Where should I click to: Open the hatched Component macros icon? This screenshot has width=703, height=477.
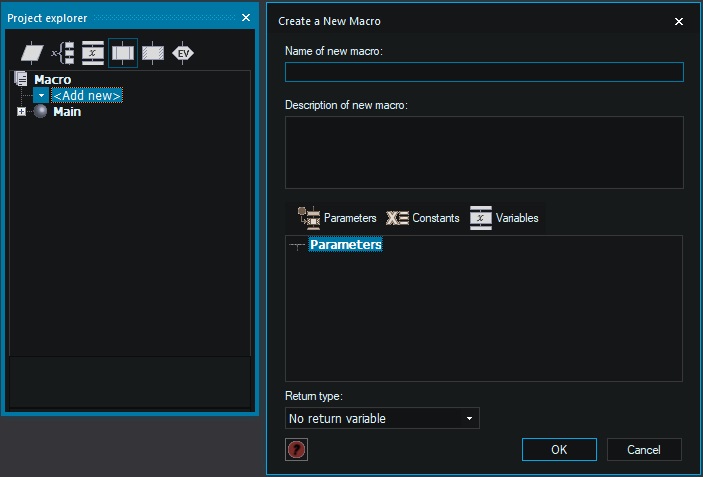pyautogui.click(x=152, y=53)
